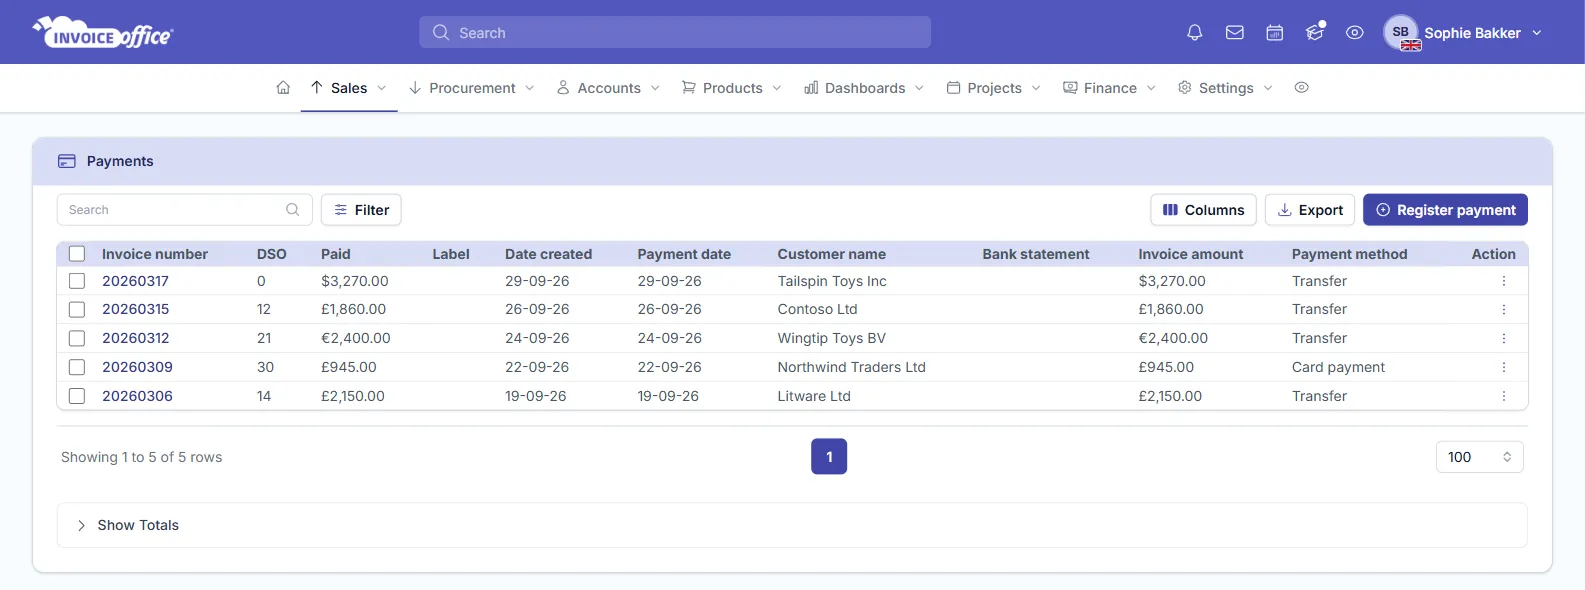Click the Filter button
Image resolution: width=1585 pixels, height=590 pixels.
(361, 210)
